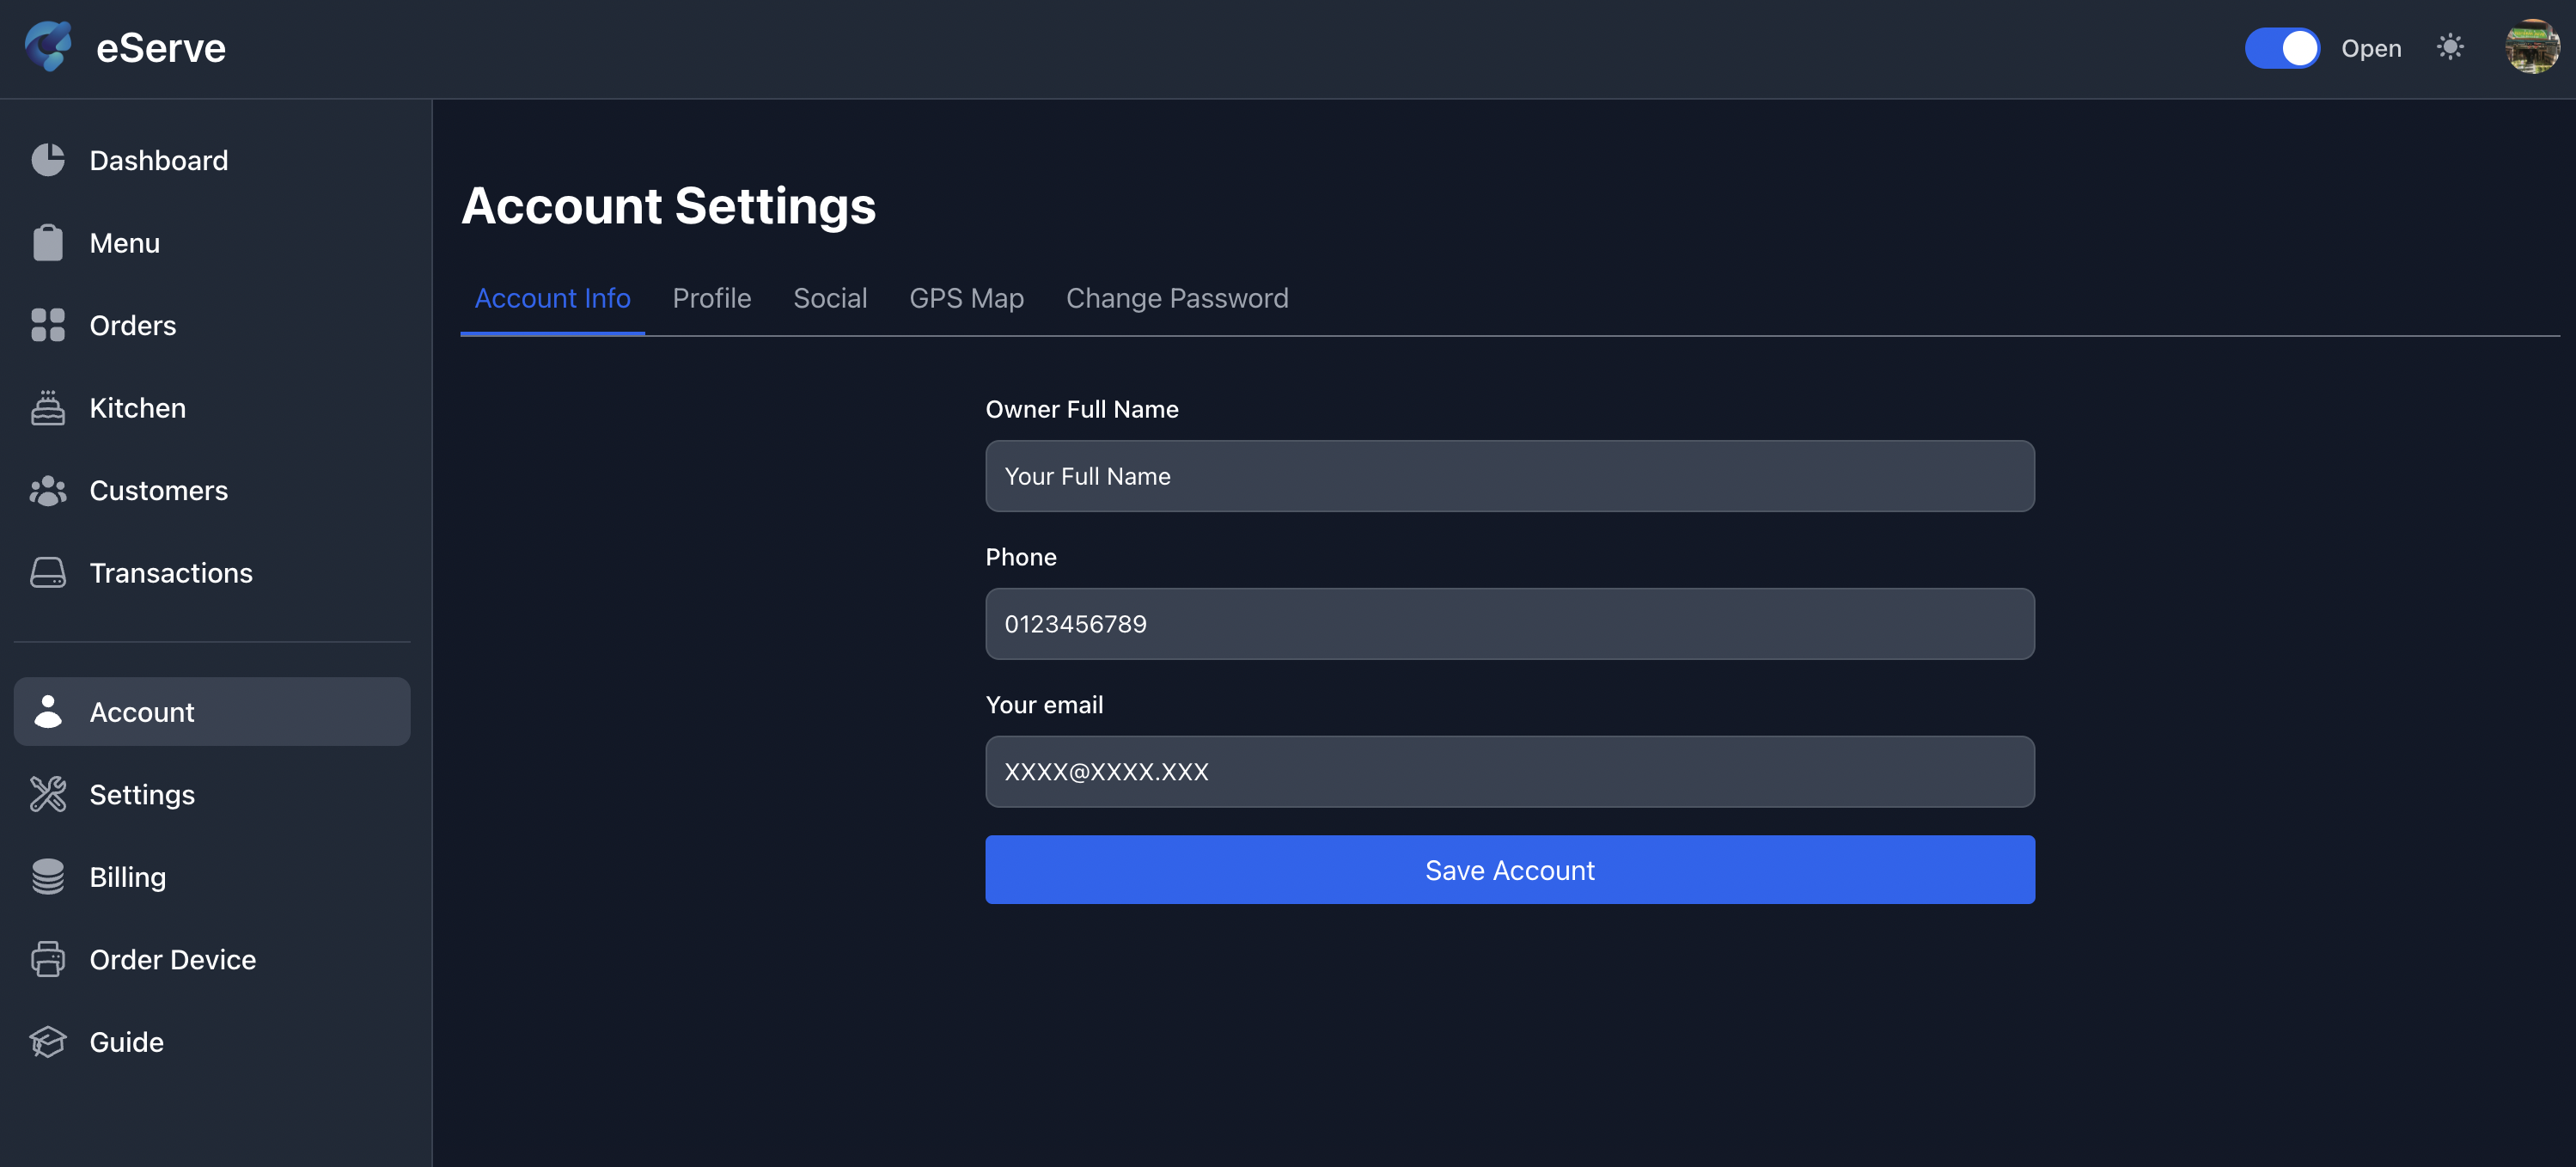Click the Billing coins icon
The image size is (2576, 1167).
(x=48, y=877)
